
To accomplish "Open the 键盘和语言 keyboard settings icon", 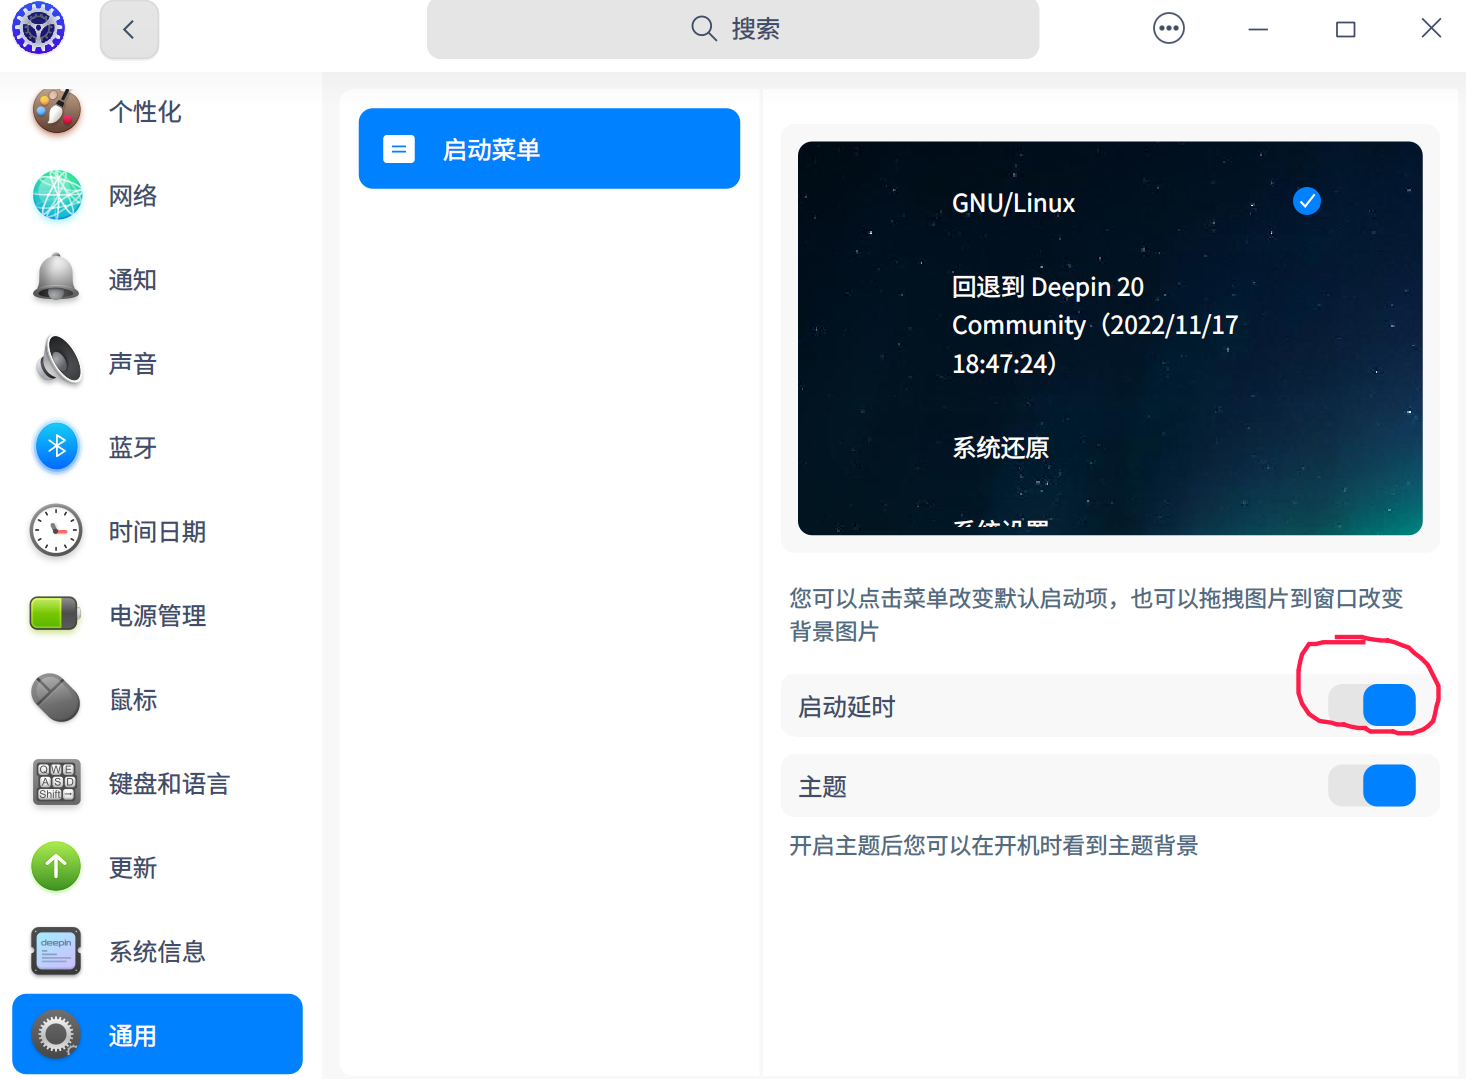I will click(x=56, y=783).
